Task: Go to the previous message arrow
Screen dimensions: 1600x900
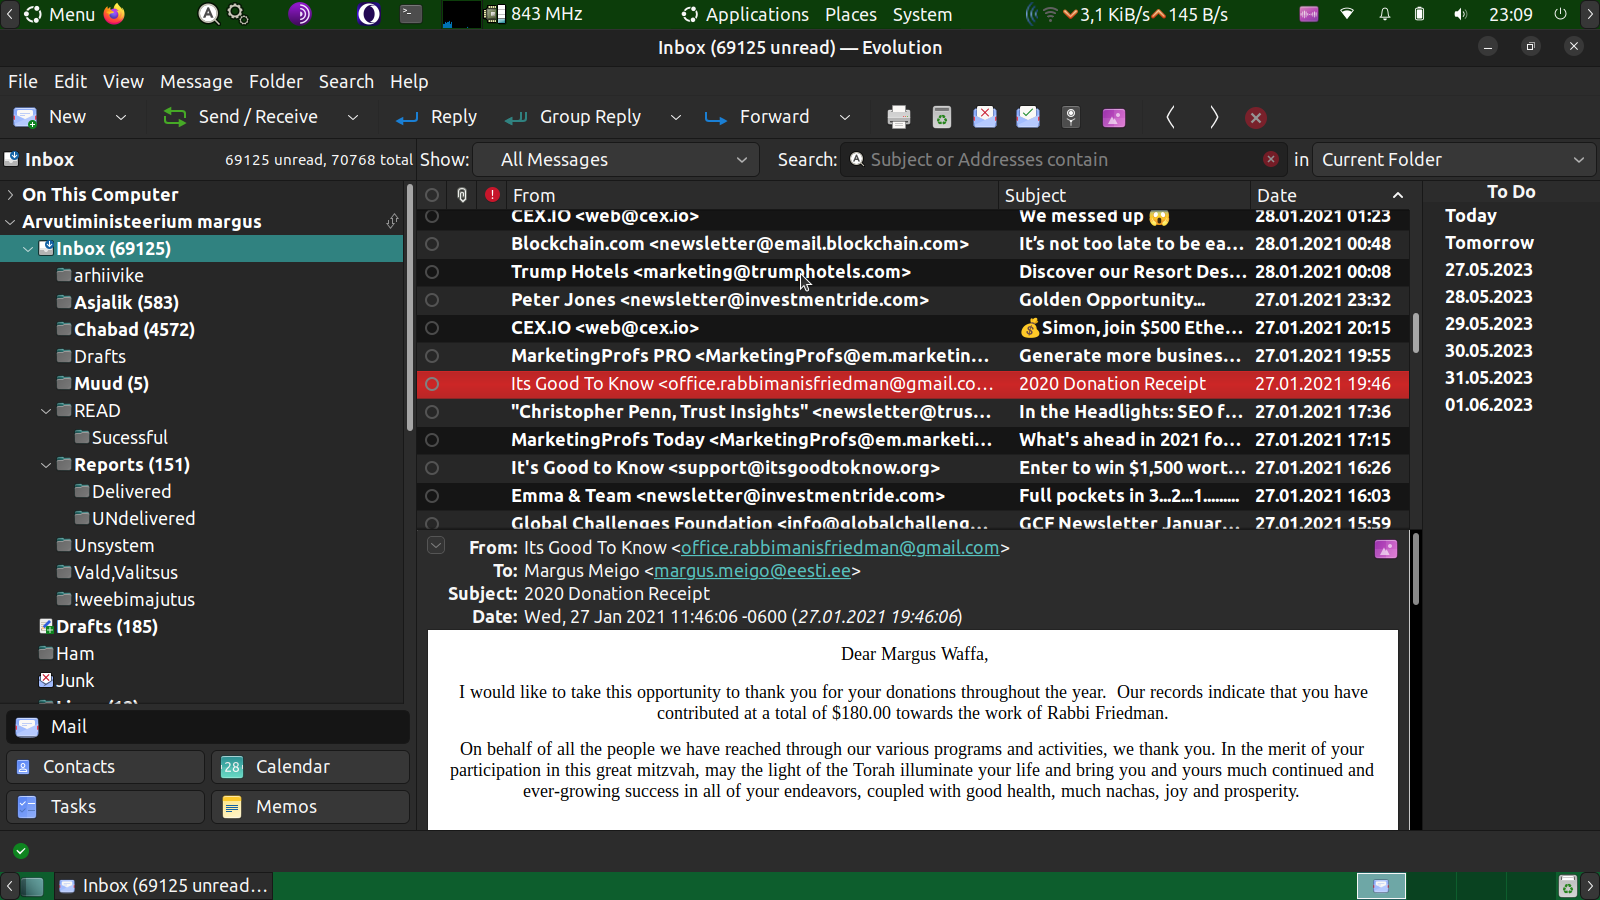Action: coord(1170,117)
